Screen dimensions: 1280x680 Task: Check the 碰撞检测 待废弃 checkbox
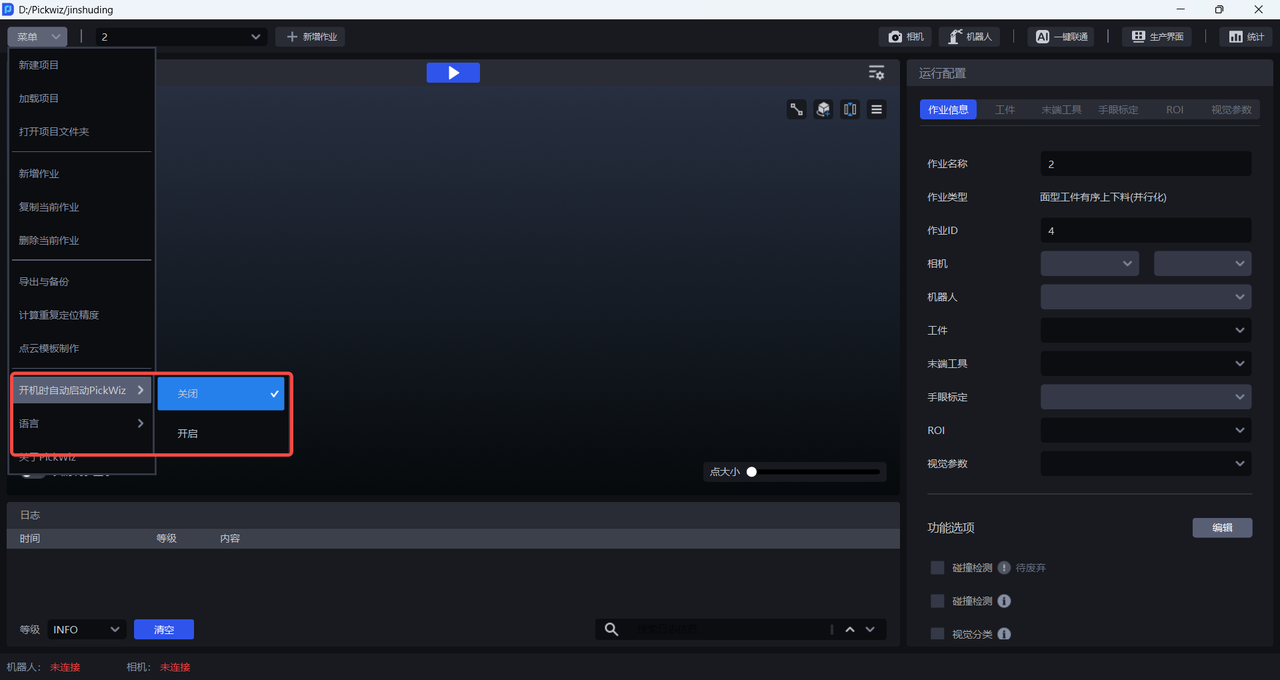click(x=937, y=568)
